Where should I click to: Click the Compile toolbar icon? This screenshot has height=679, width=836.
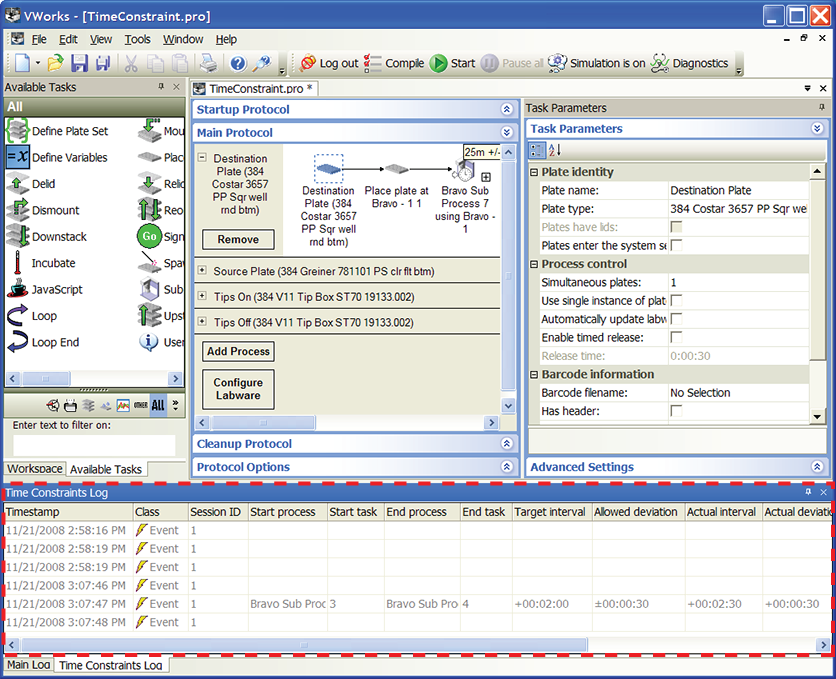point(373,63)
